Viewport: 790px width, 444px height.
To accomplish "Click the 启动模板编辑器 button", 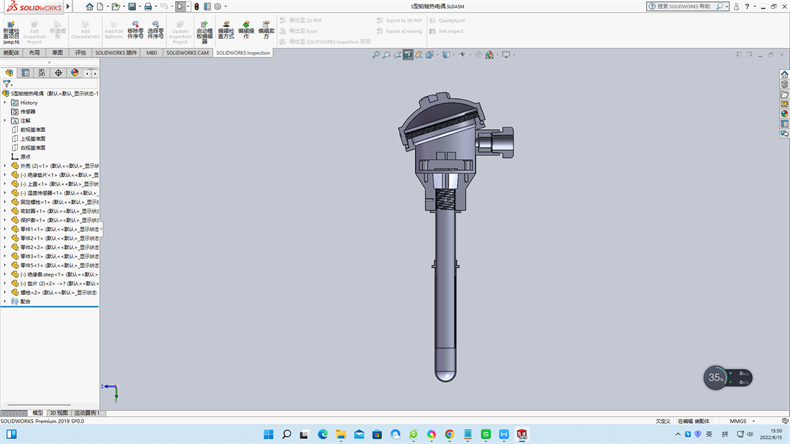I will click(204, 32).
